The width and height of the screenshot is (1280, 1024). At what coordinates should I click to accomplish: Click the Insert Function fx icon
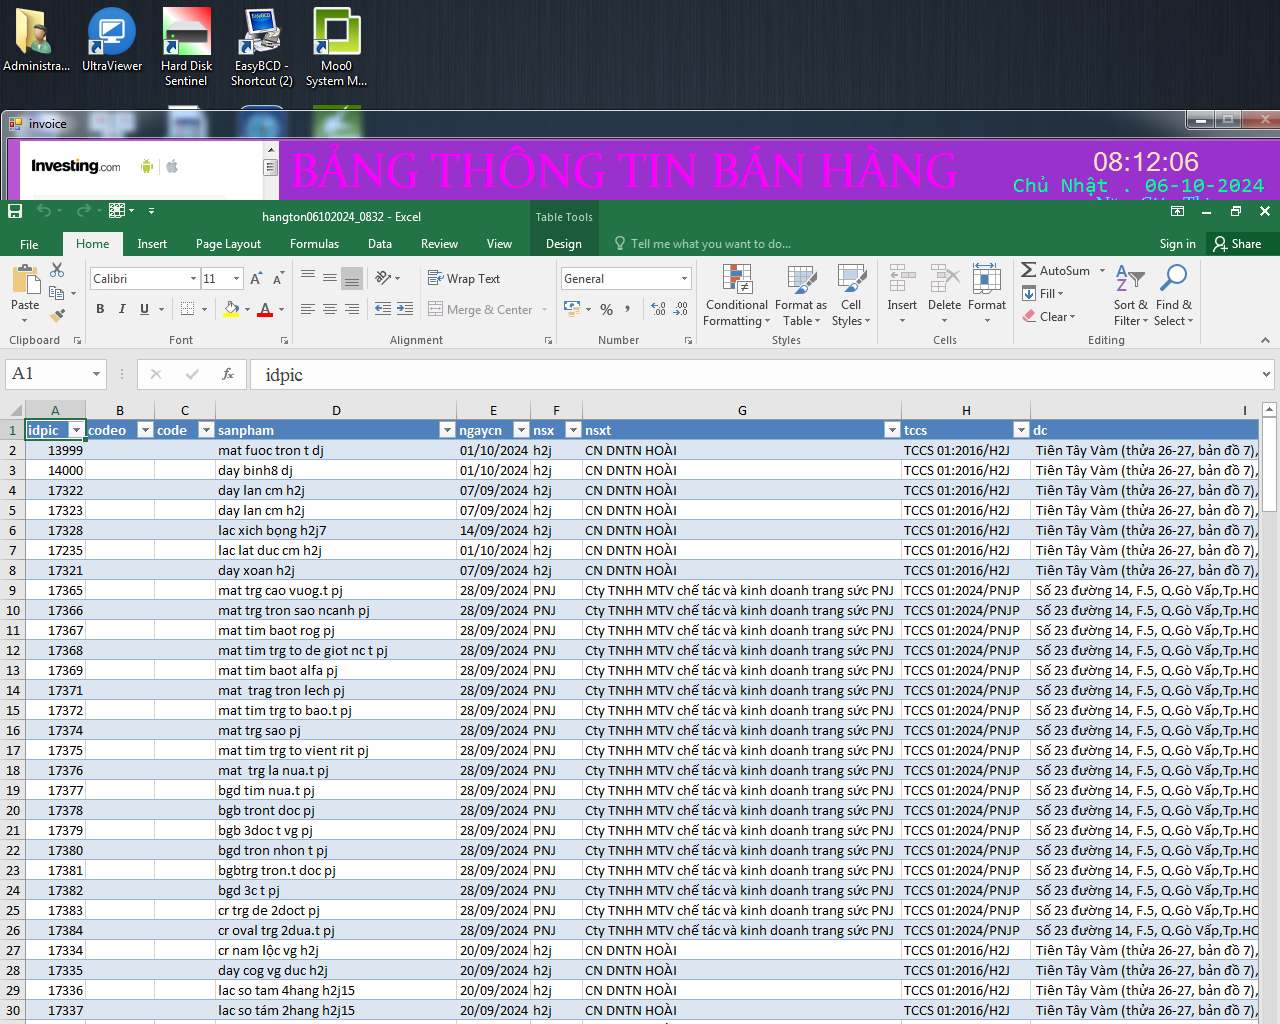[x=228, y=374]
